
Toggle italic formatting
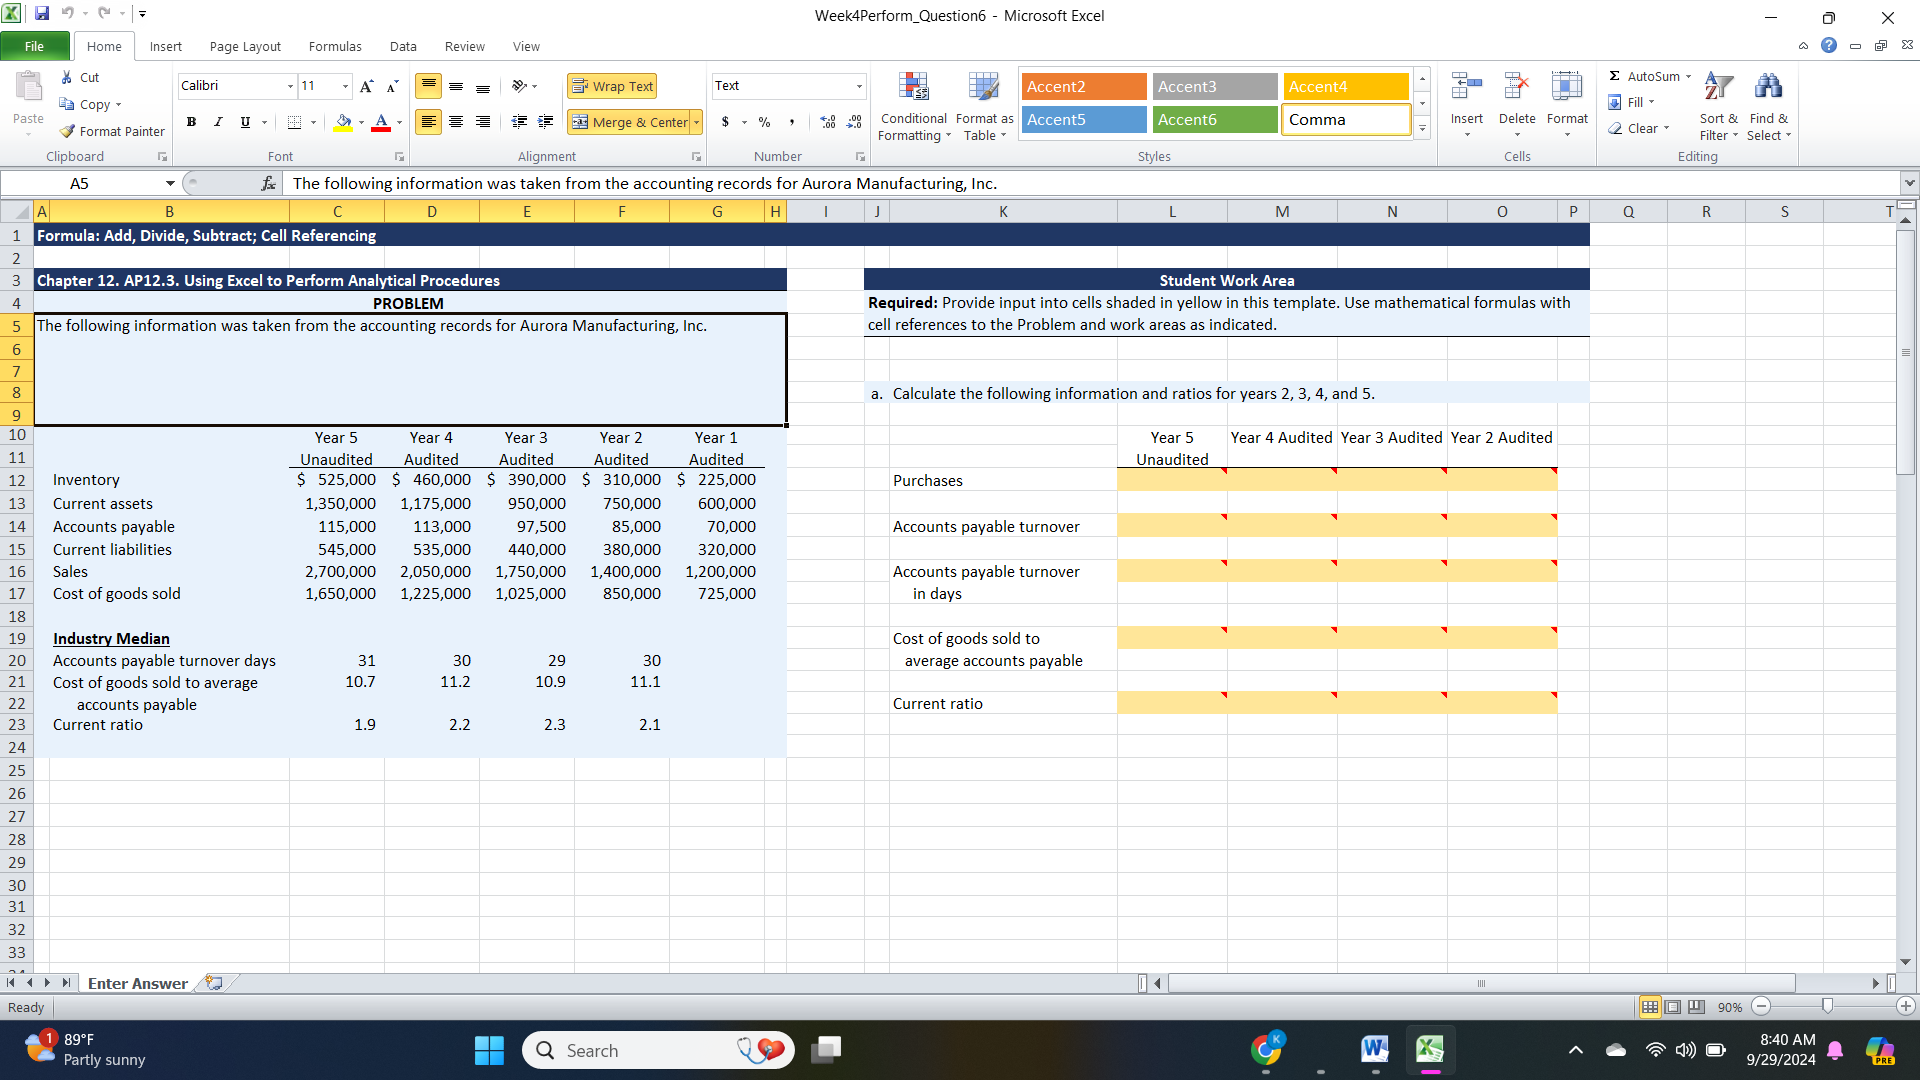(x=218, y=122)
